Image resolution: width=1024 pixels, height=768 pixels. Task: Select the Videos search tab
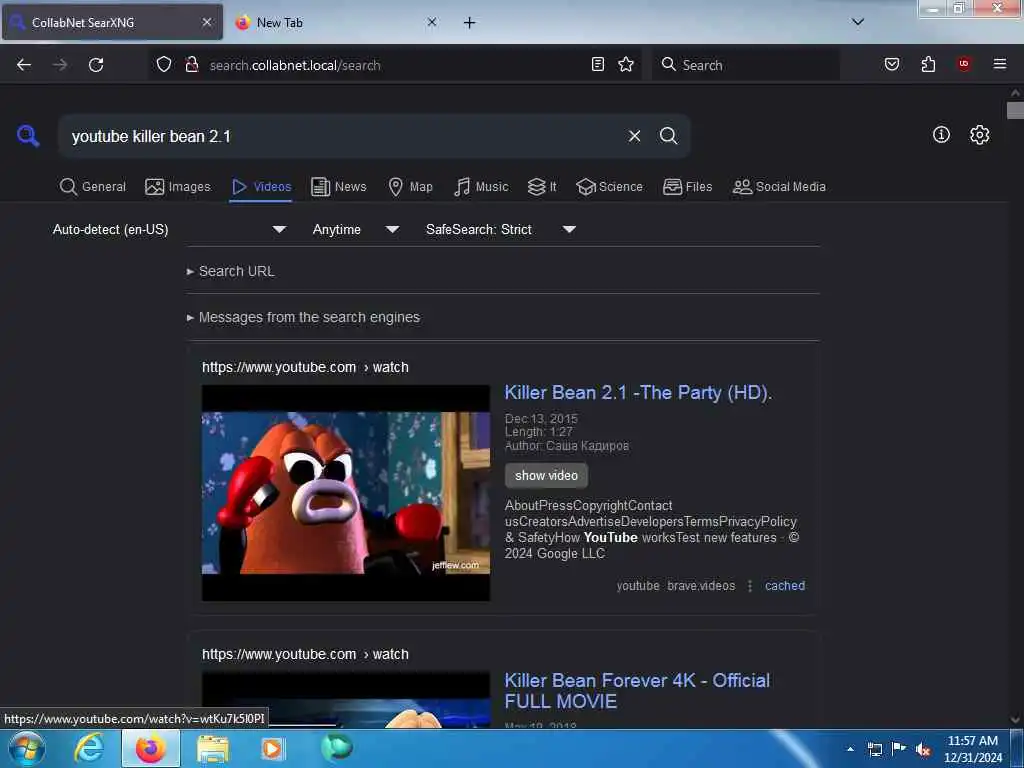pyautogui.click(x=261, y=187)
